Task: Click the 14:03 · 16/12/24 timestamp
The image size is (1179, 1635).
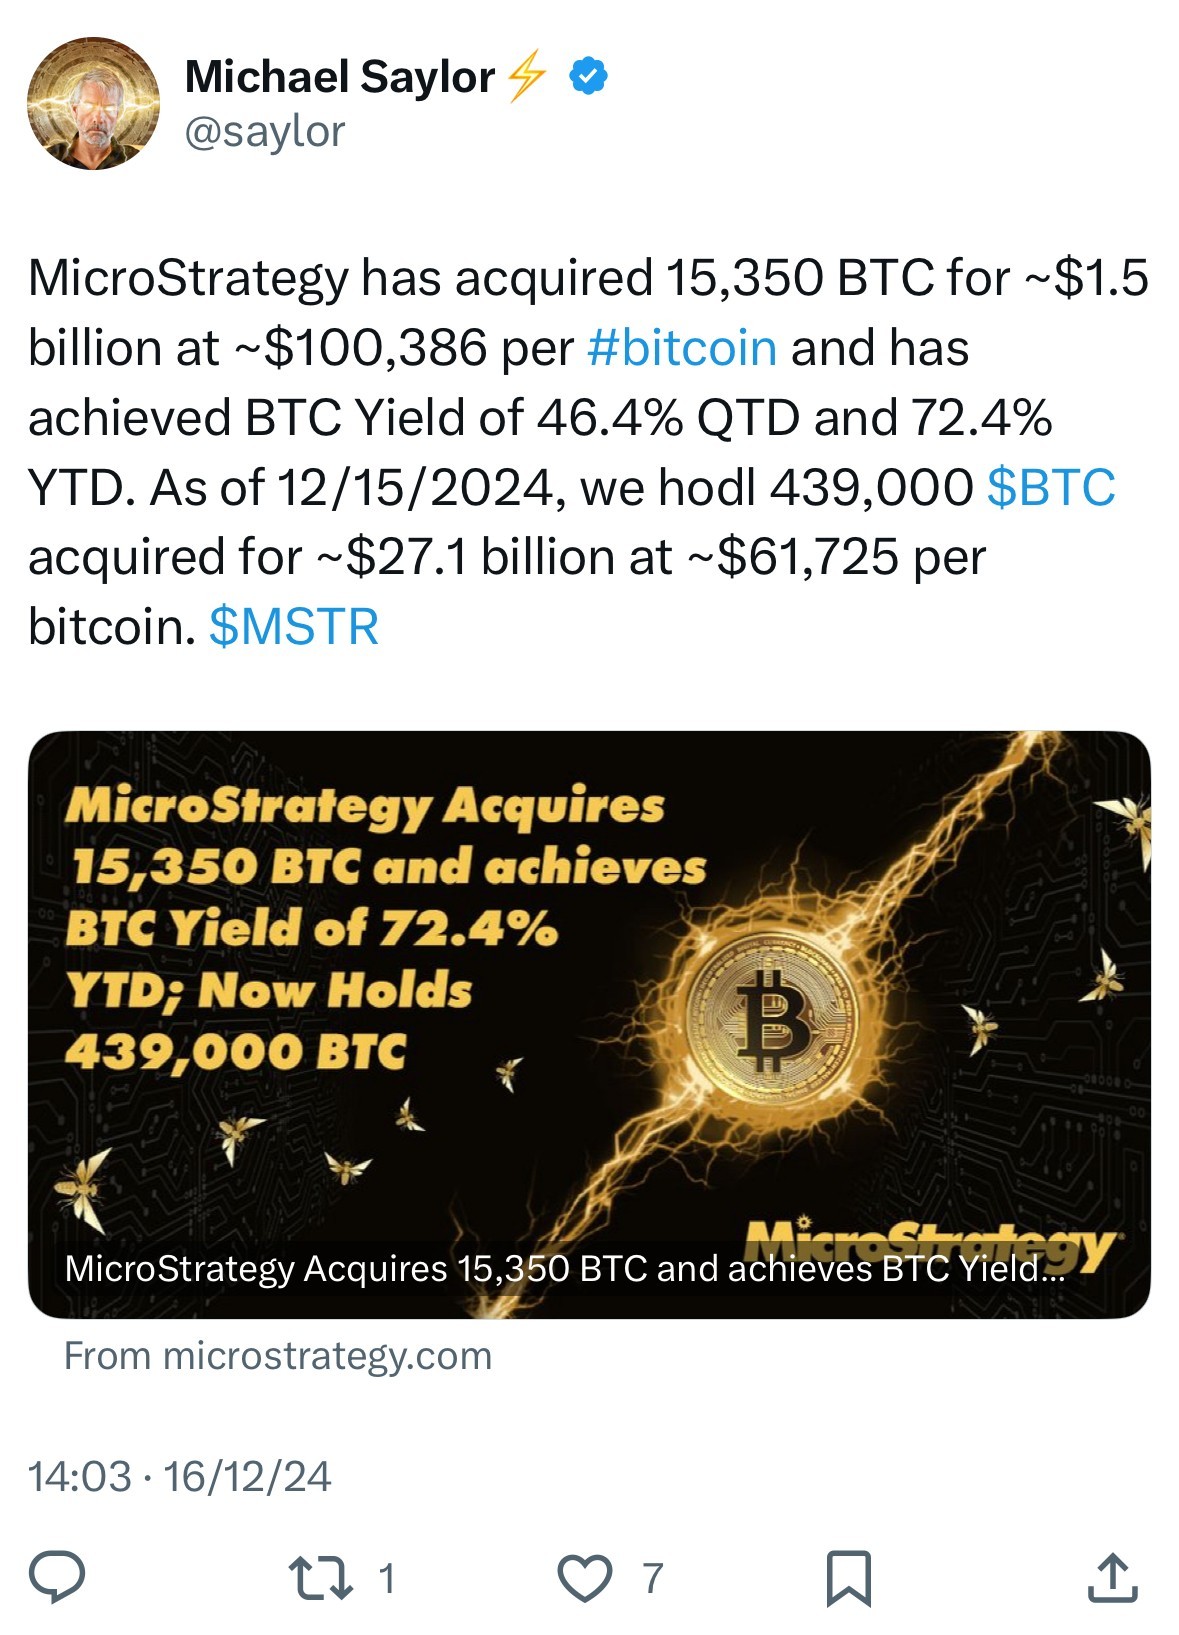Action: click(x=180, y=1476)
